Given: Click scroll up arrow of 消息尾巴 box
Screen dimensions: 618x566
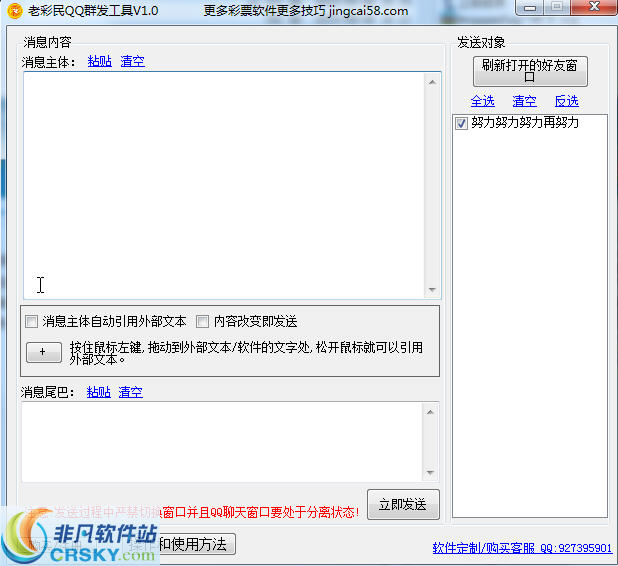Looking at the screenshot, I should tap(430, 412).
